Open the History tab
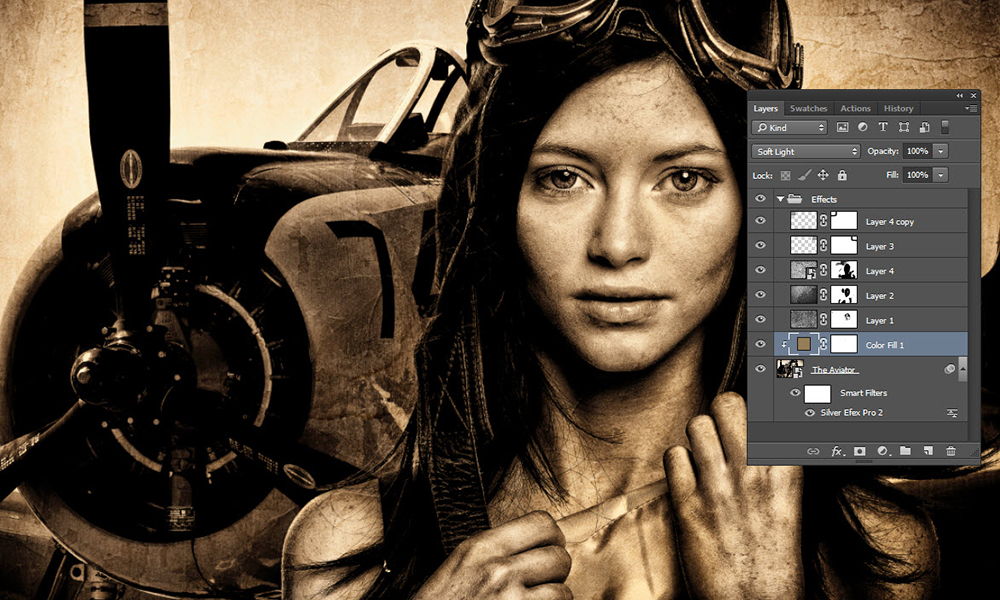Viewport: 1000px width, 600px height. (x=898, y=107)
